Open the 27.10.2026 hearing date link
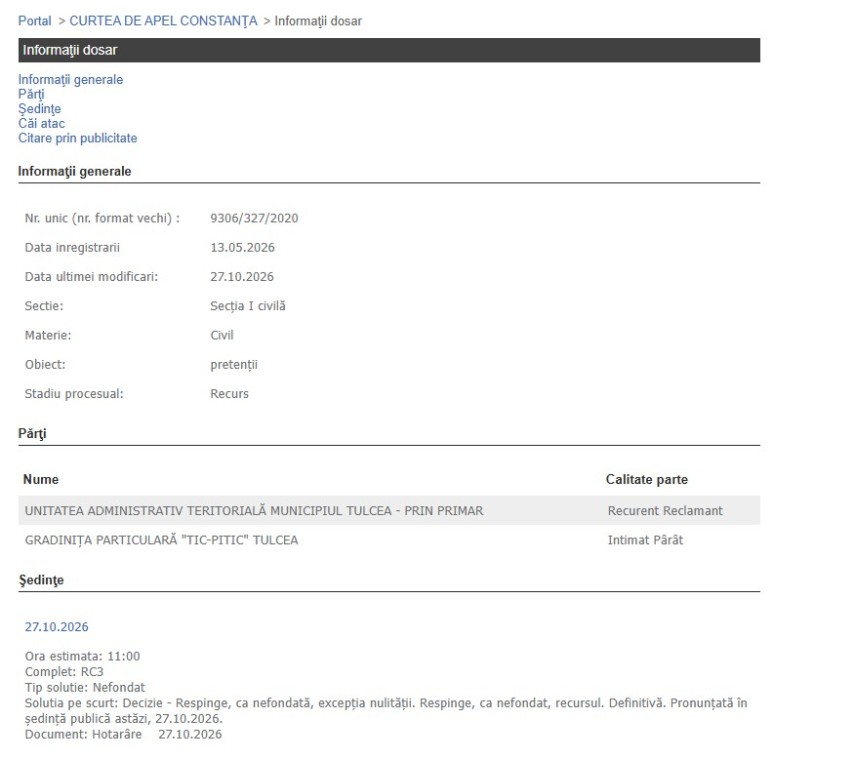This screenshot has width=855, height=759. (x=56, y=627)
